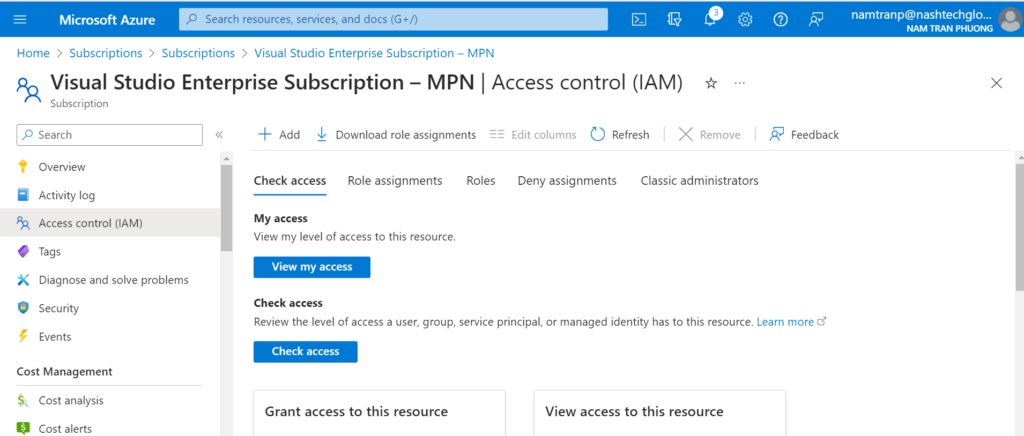
Task: Click Add in the command bar
Action: point(278,135)
